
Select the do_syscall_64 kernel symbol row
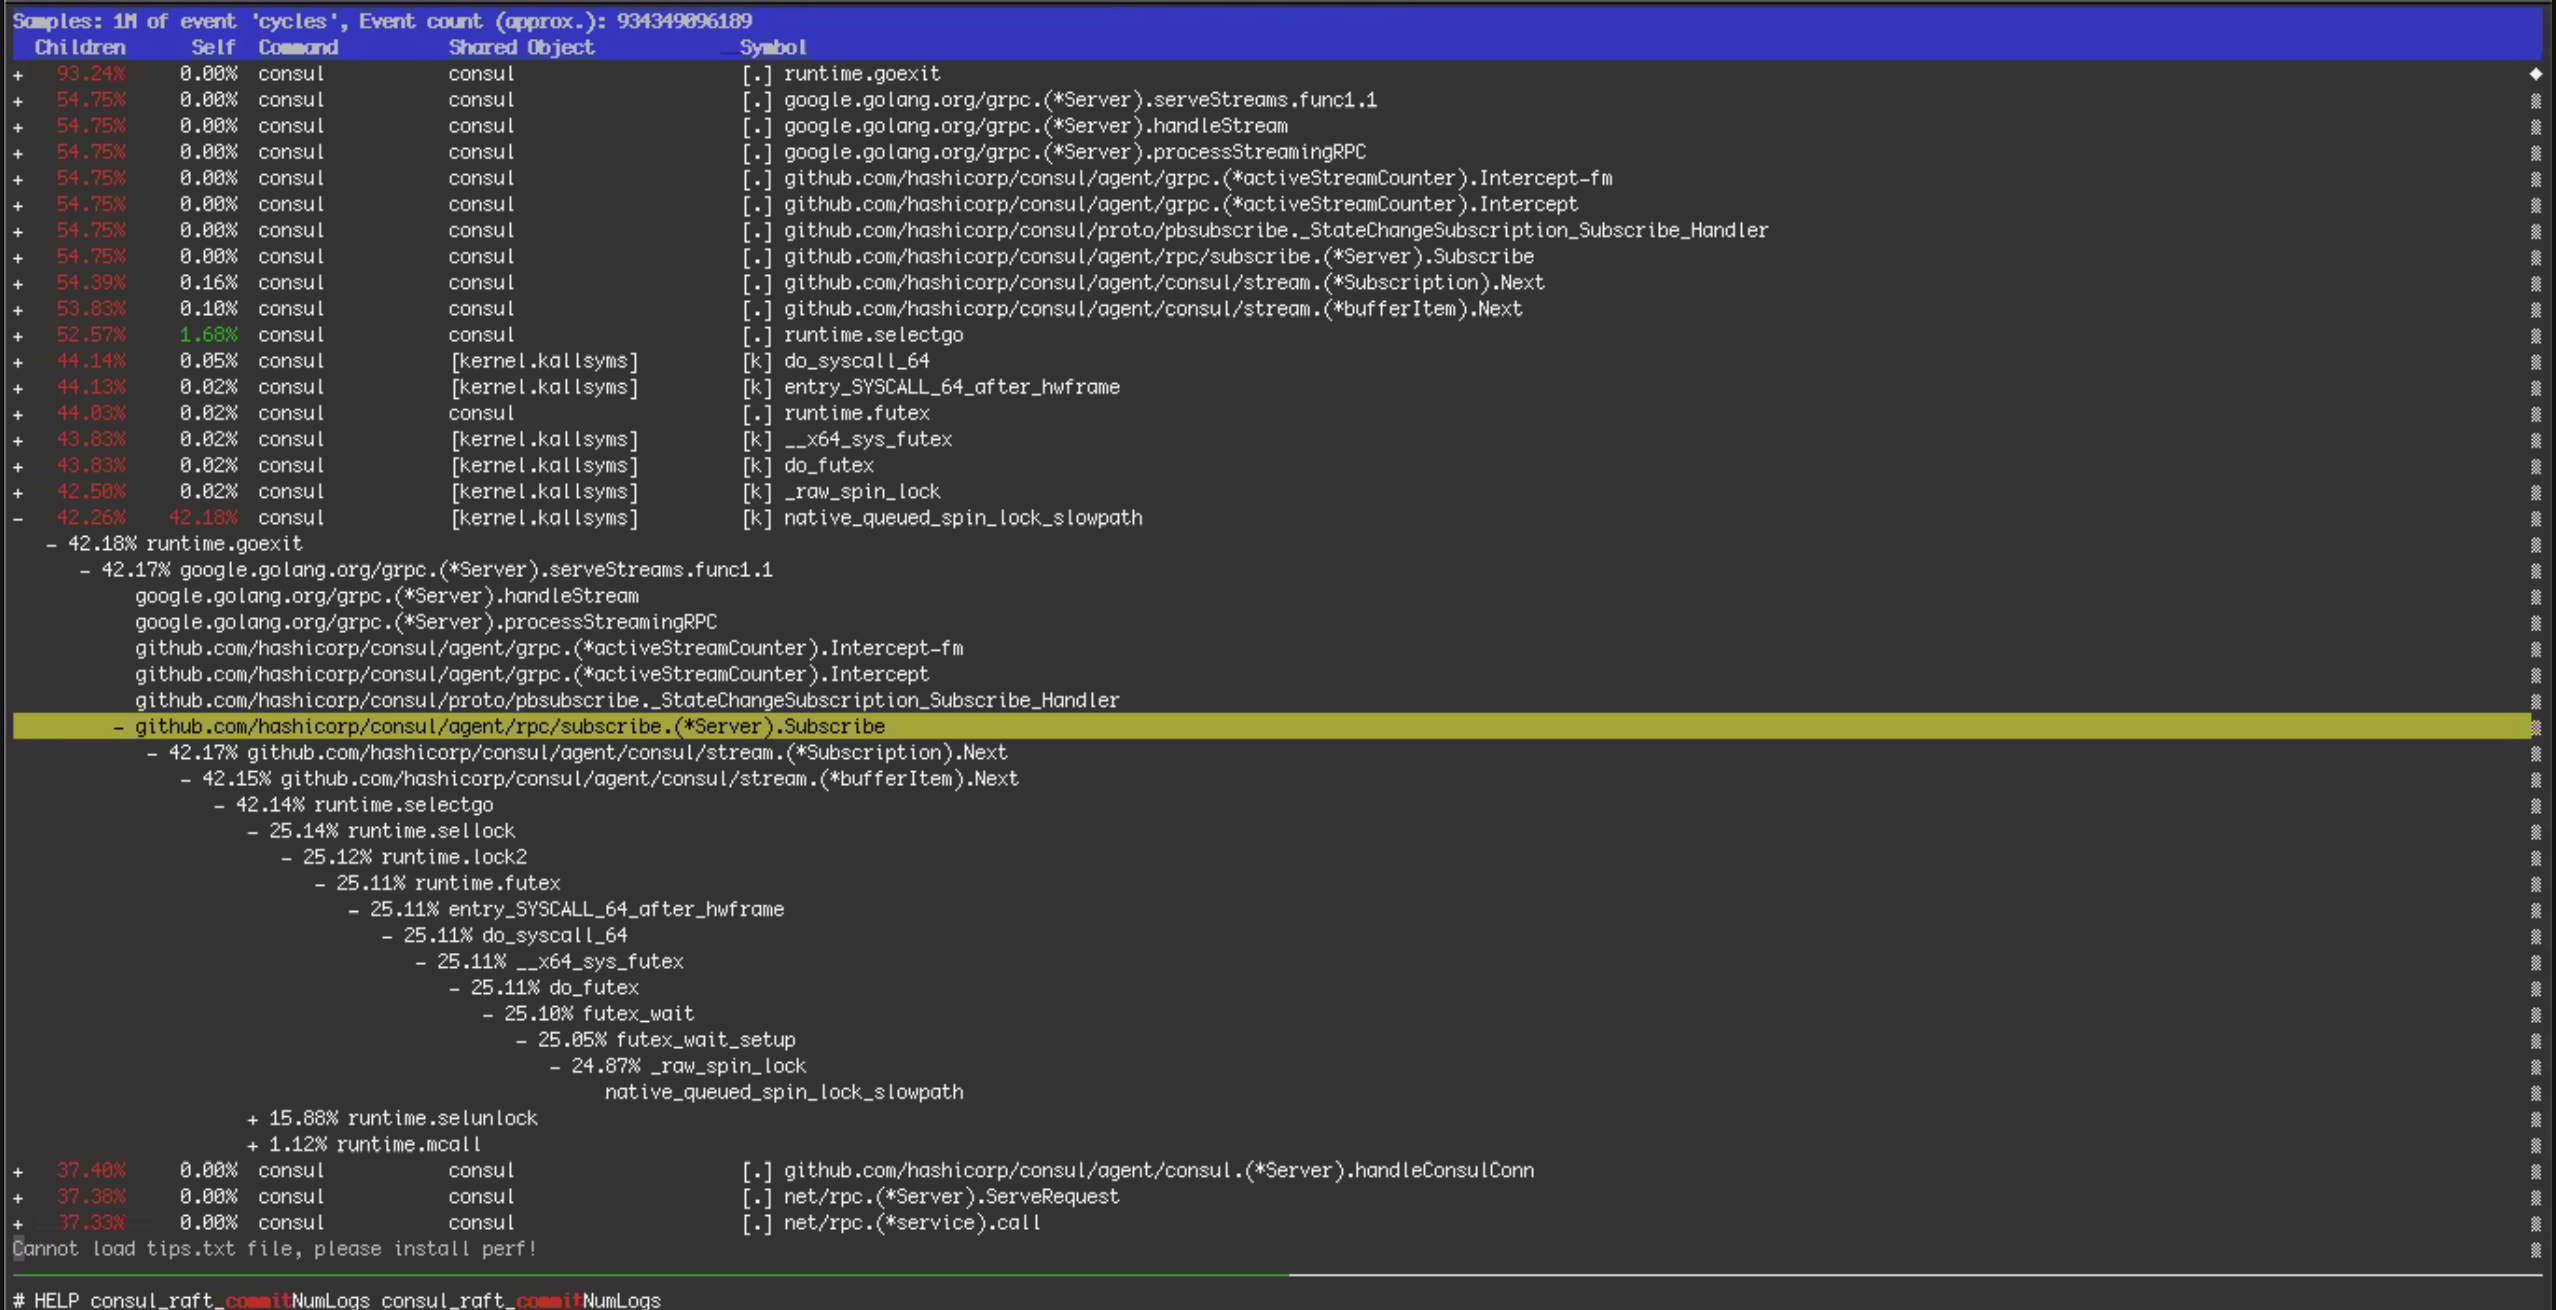[x=855, y=361]
